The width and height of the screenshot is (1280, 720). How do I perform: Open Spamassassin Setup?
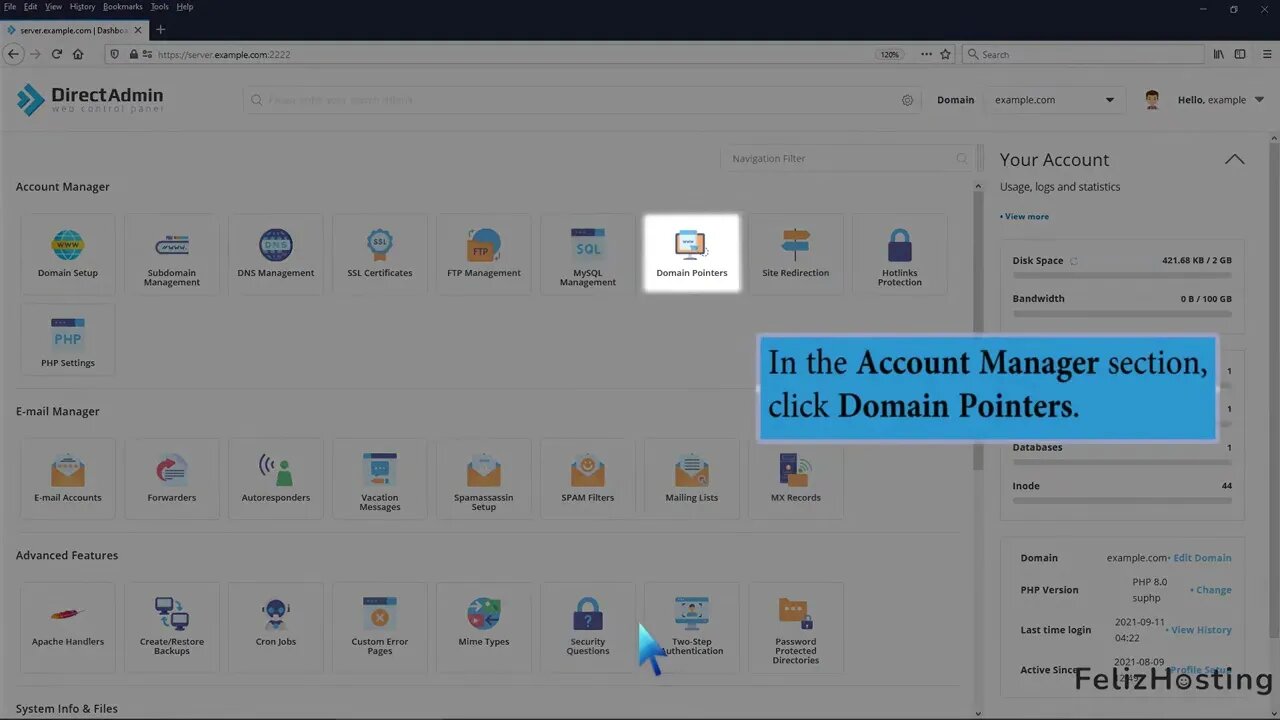click(484, 478)
